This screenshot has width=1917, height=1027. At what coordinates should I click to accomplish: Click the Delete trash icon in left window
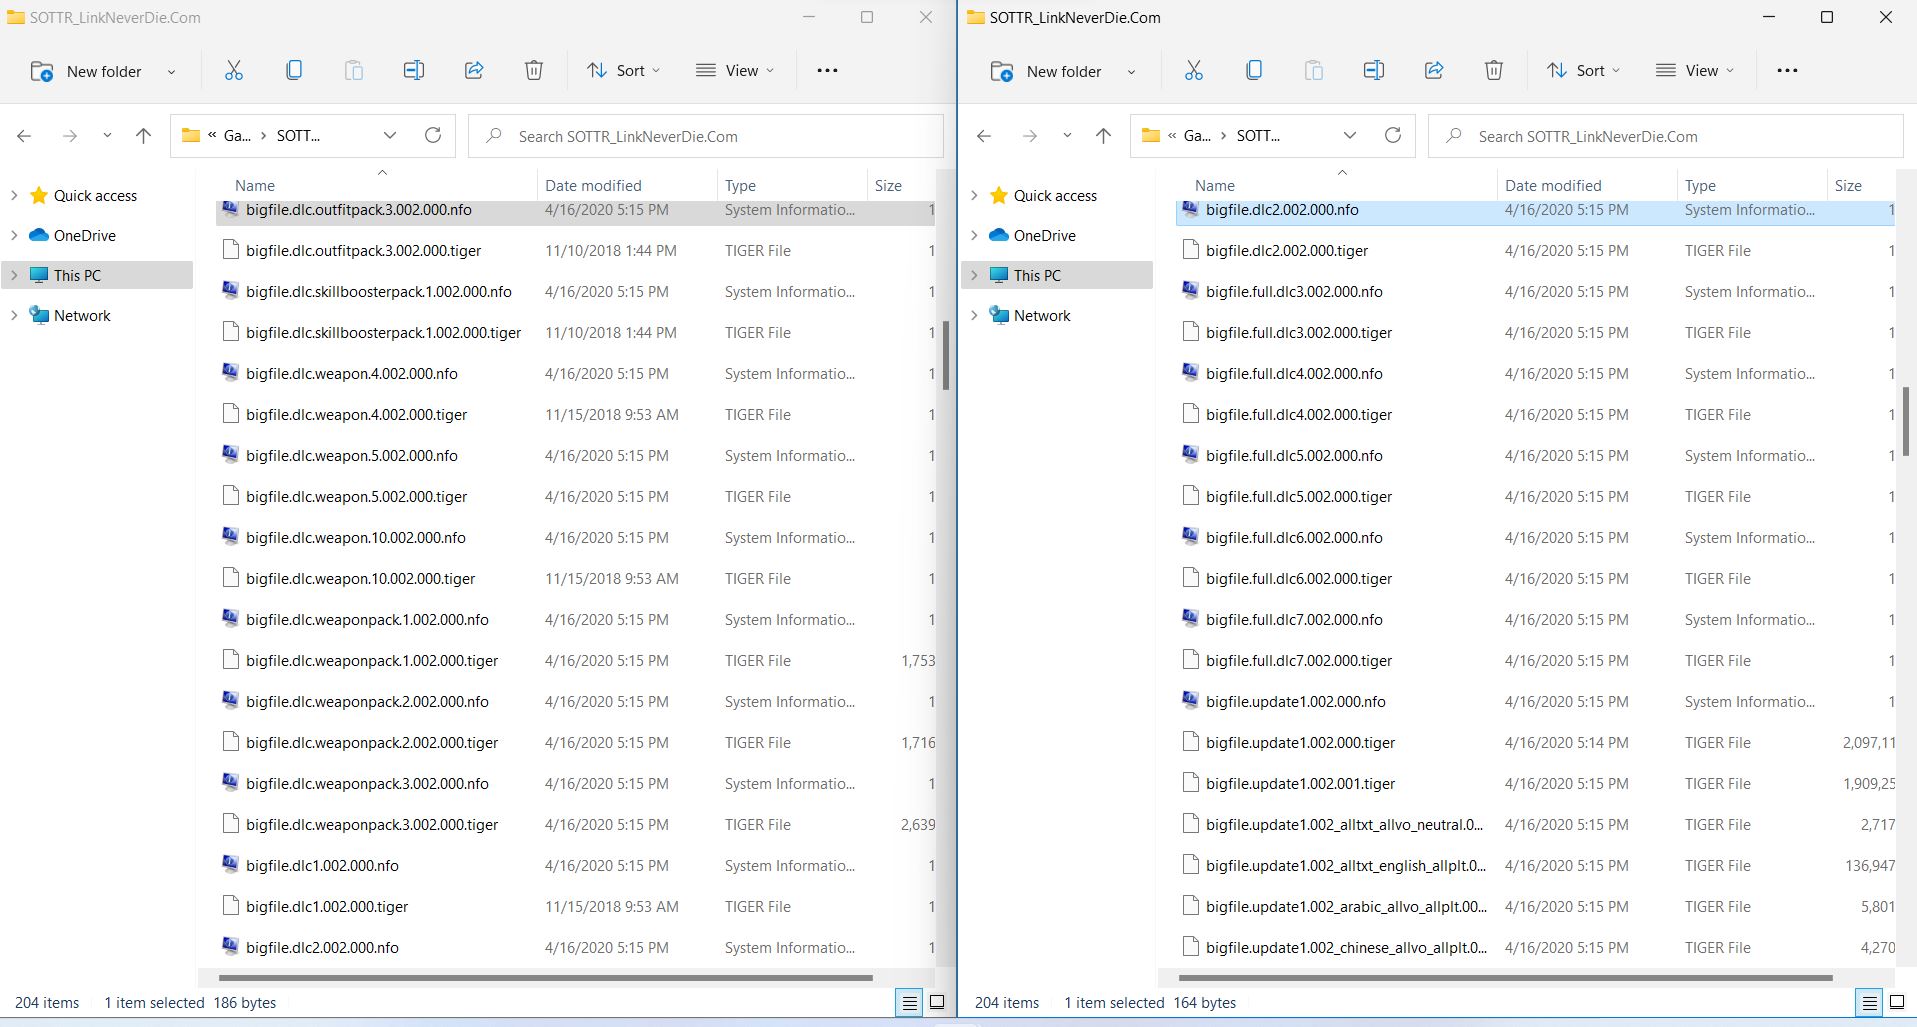pos(534,70)
